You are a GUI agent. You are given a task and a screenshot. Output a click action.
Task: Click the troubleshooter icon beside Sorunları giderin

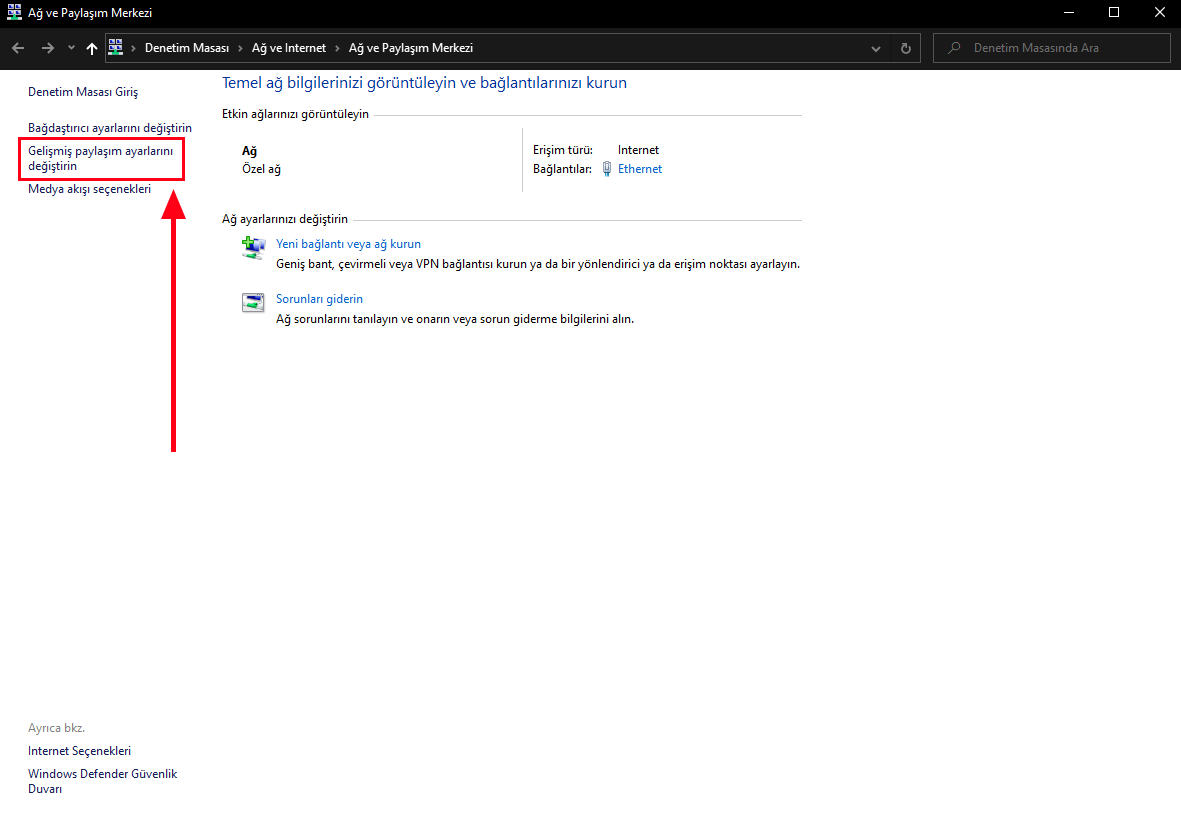pyautogui.click(x=253, y=303)
